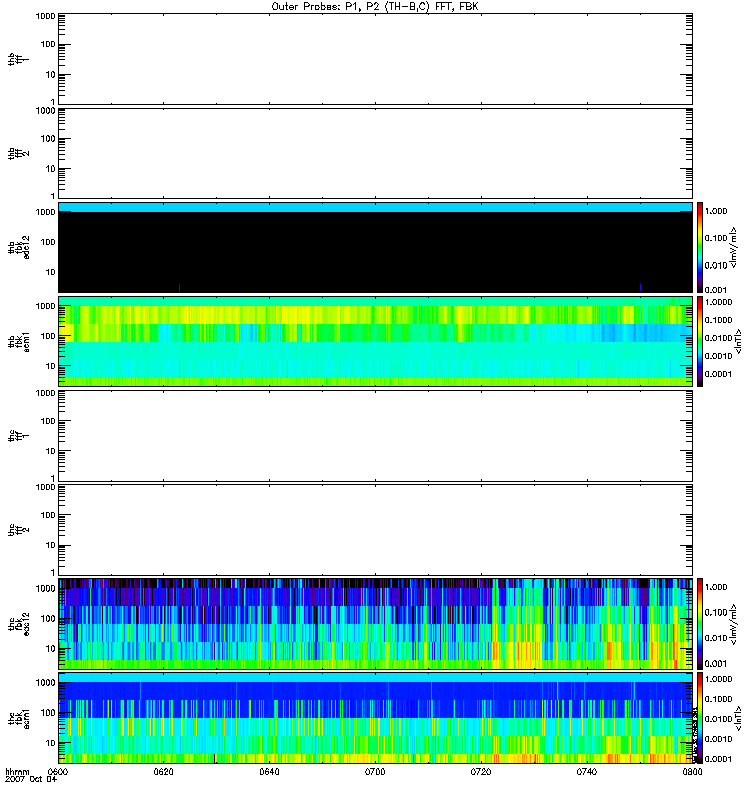
Task: Click the 0.001 value on thc edc12 color bar
Action: (x=716, y=664)
